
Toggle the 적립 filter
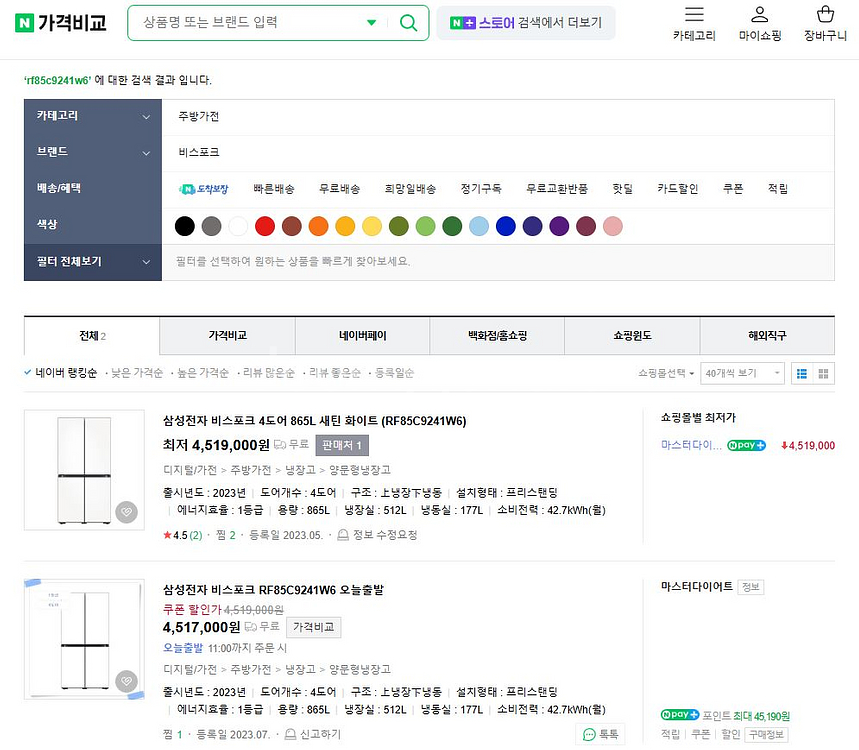click(777, 189)
